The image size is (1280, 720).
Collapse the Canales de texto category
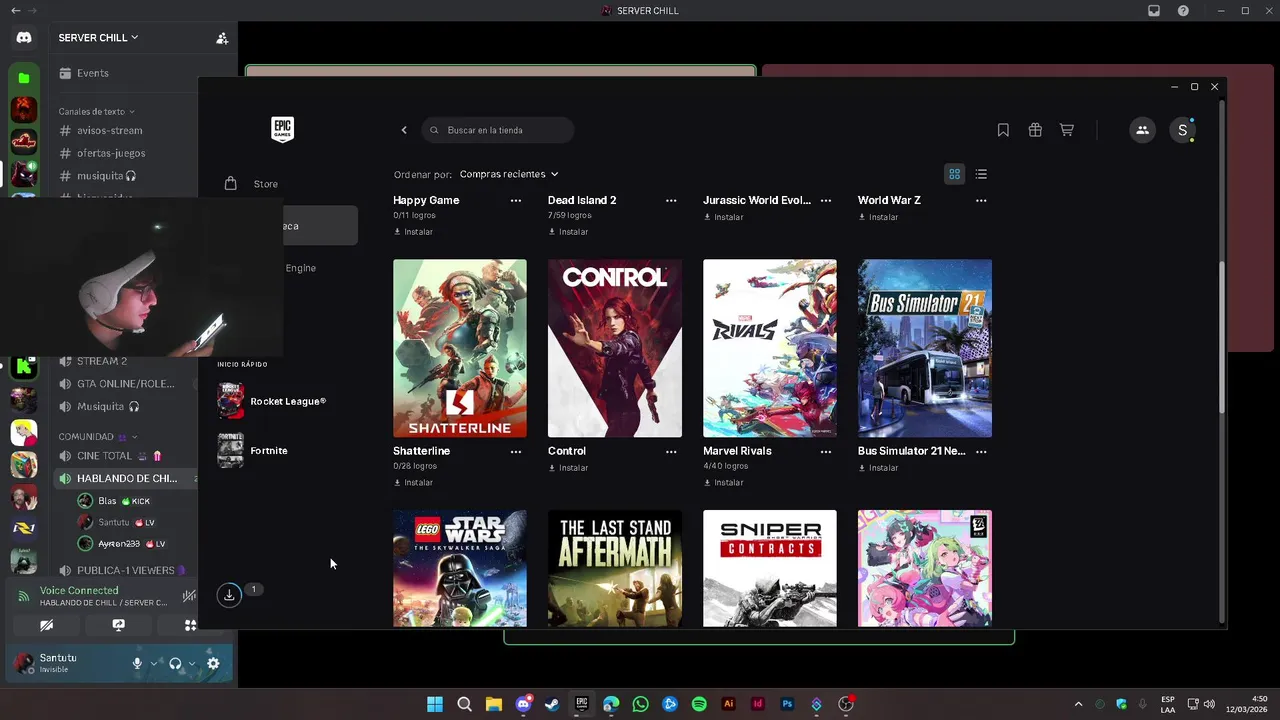(96, 112)
